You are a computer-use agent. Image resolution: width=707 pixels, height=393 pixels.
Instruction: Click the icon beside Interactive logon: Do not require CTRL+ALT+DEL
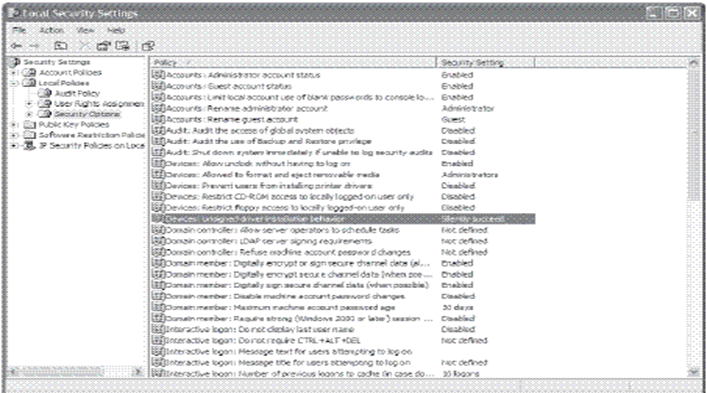tap(158, 340)
